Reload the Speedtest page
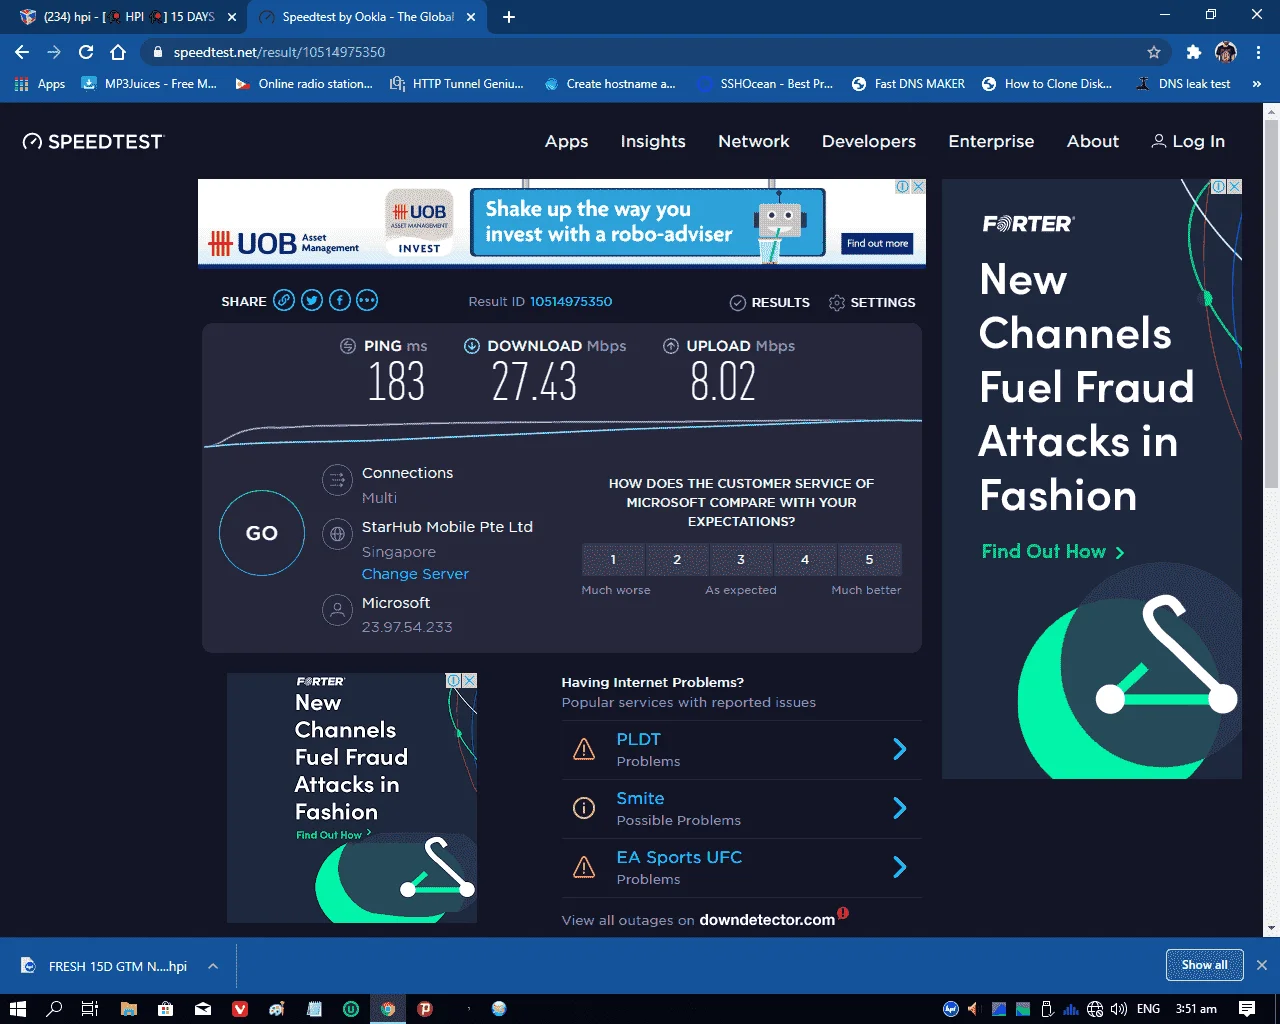Image resolution: width=1280 pixels, height=1024 pixels. tap(86, 52)
